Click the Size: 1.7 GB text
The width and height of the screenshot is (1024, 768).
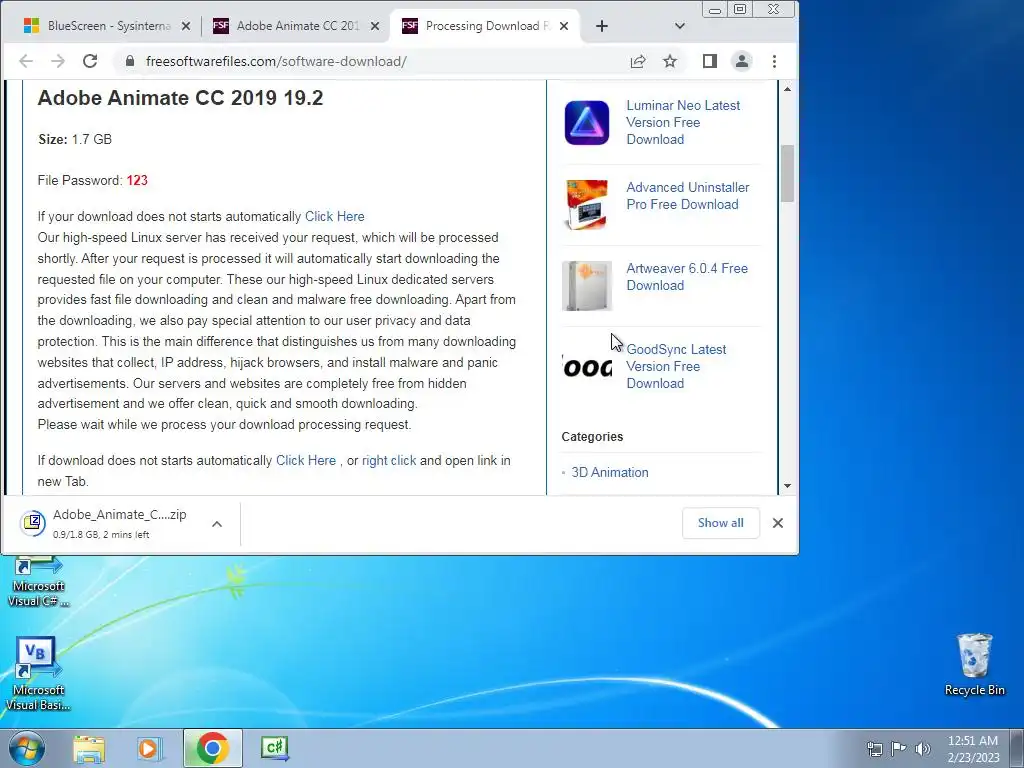tap(74, 139)
